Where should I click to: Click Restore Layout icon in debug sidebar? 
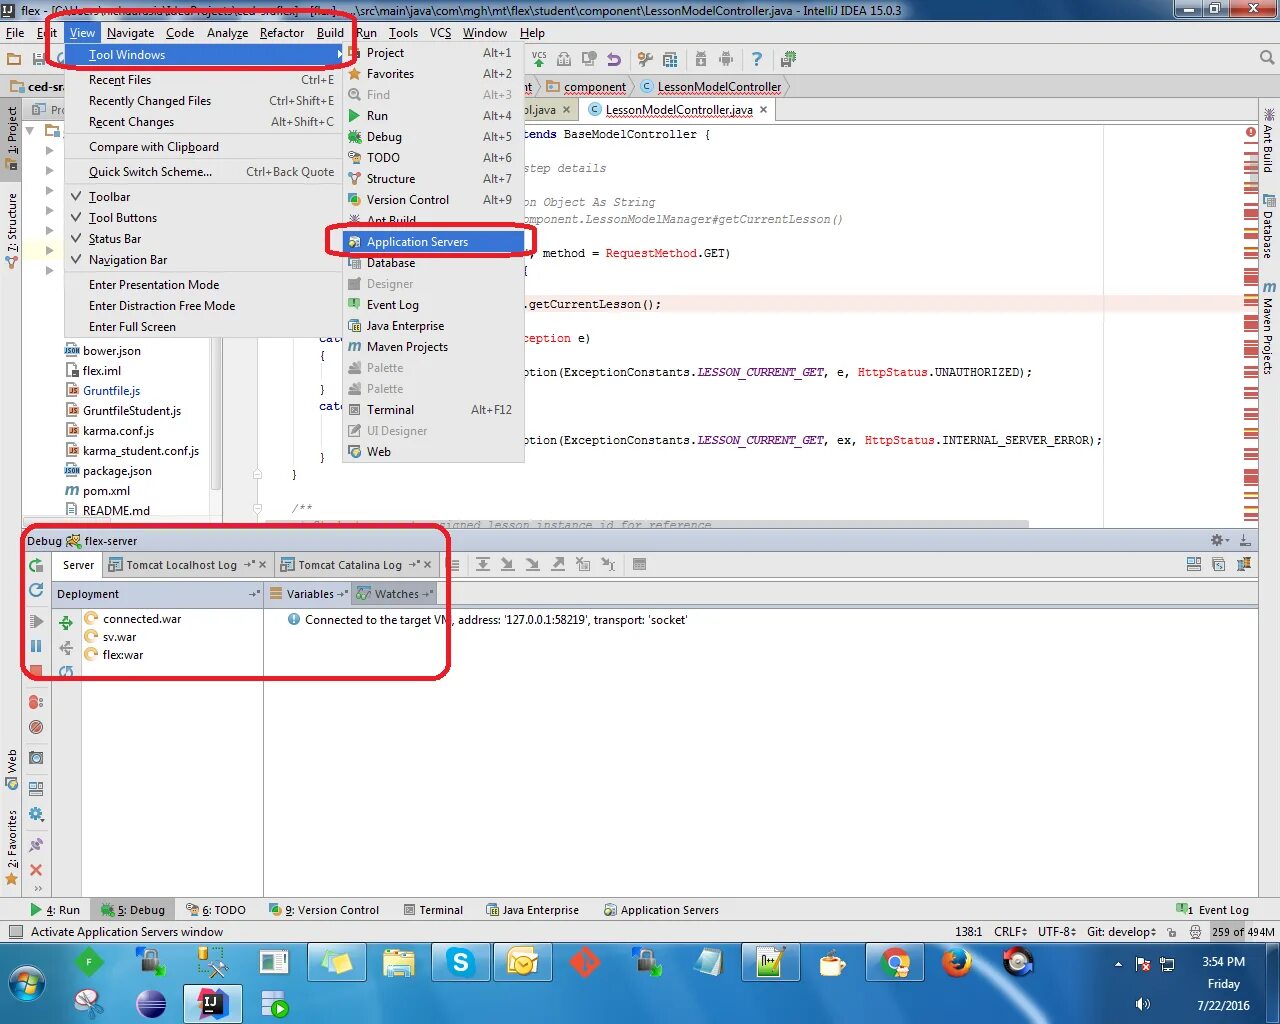pyautogui.click(x=36, y=788)
